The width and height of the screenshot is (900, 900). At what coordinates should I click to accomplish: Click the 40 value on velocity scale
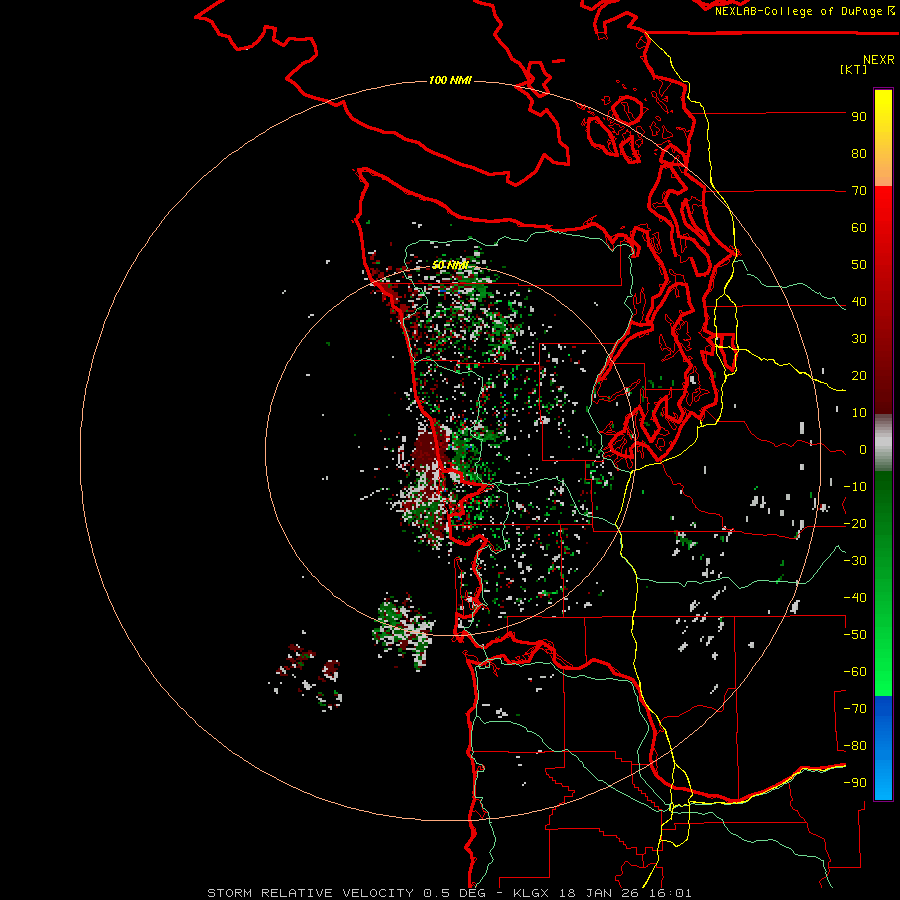[x=859, y=301]
